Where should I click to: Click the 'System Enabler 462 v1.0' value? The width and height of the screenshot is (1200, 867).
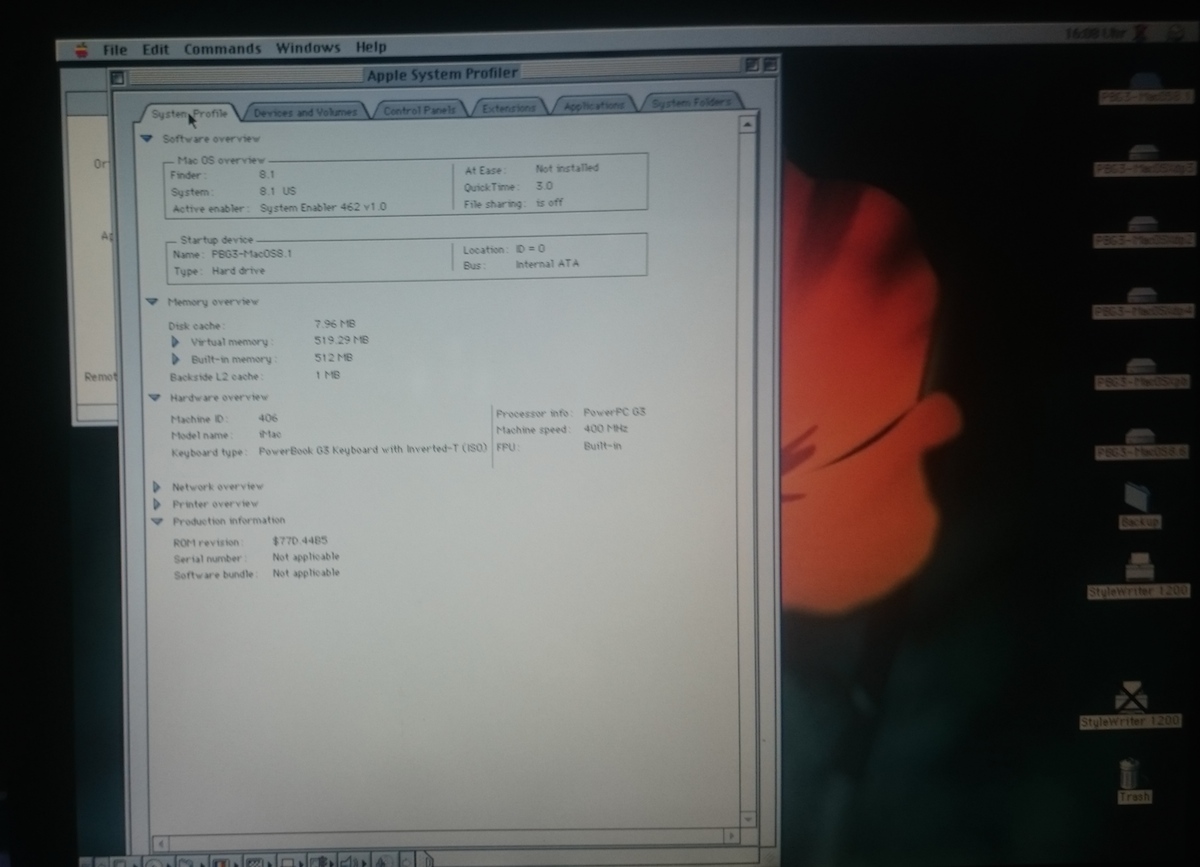(x=323, y=208)
